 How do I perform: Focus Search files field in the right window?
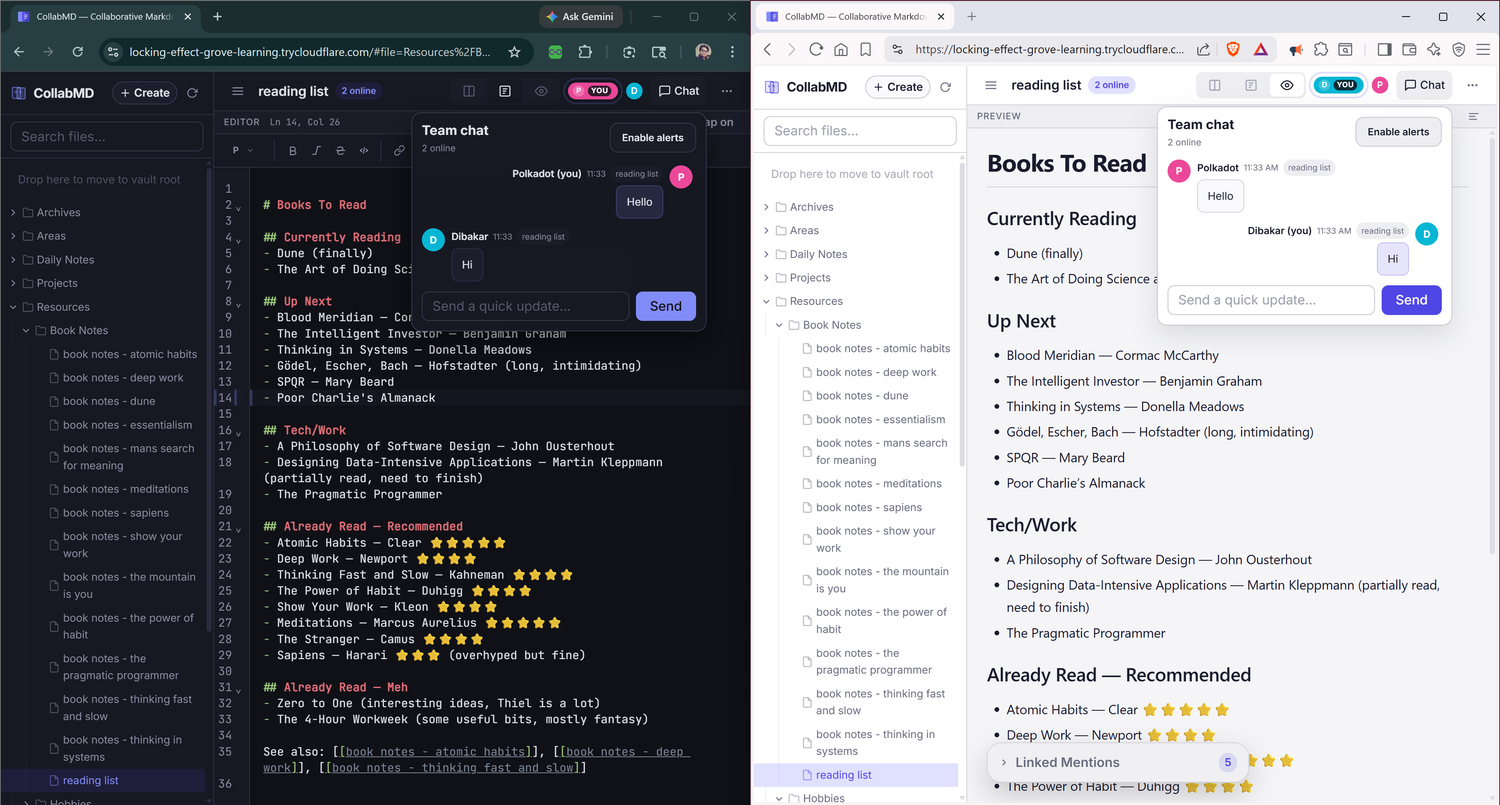(860, 131)
